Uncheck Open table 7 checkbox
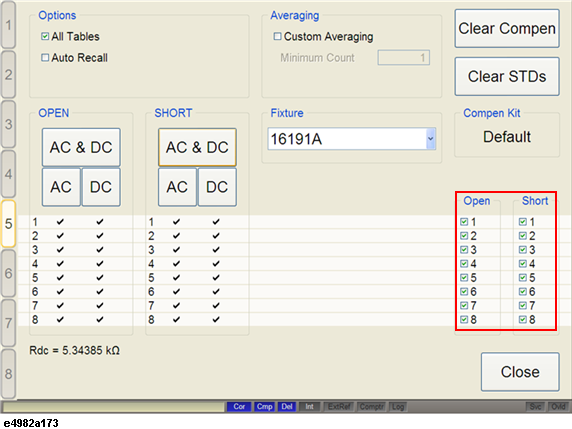 click(464, 305)
